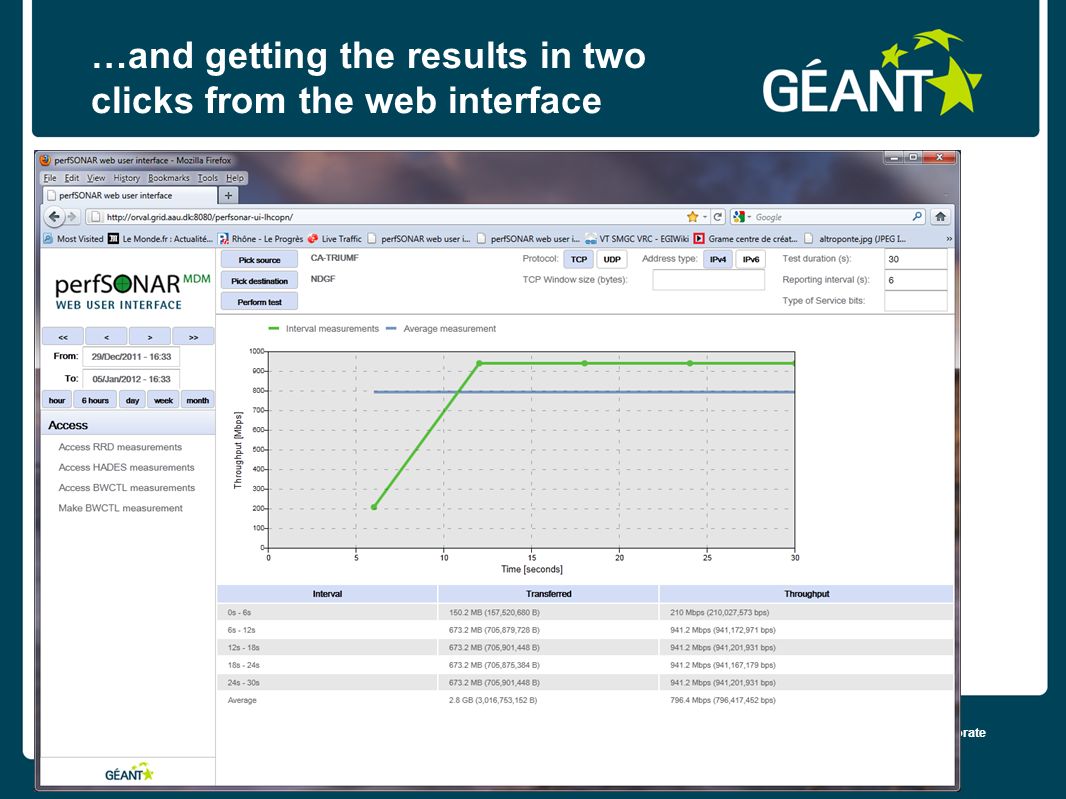
Task: Open the Rhône - Le Progrès bookmark
Action: point(261,239)
